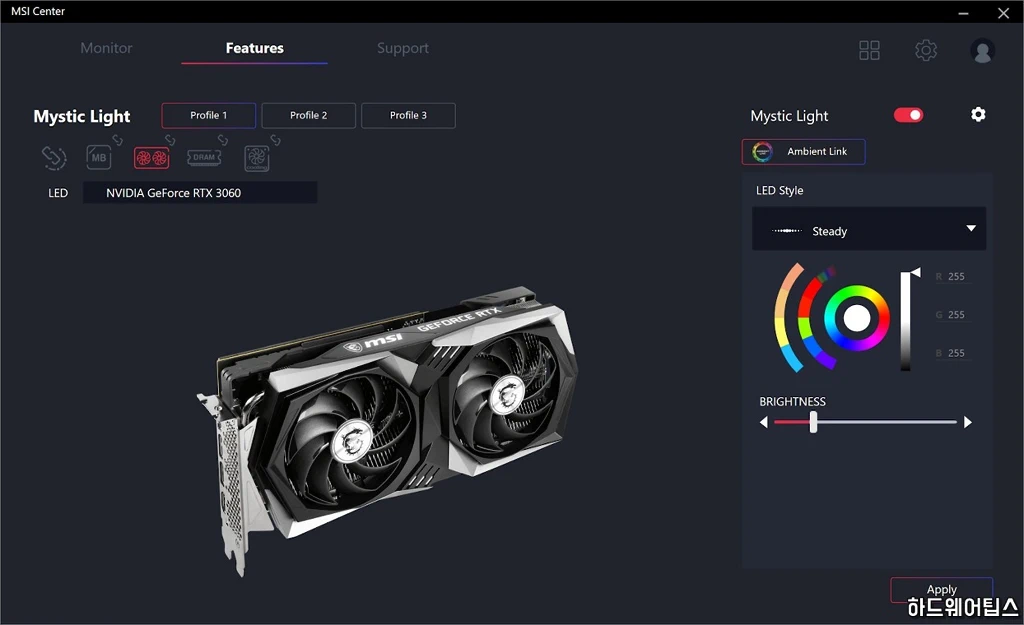The height and width of the screenshot is (625, 1024).
Task: Minimize the MSI Center window
Action: (963, 13)
